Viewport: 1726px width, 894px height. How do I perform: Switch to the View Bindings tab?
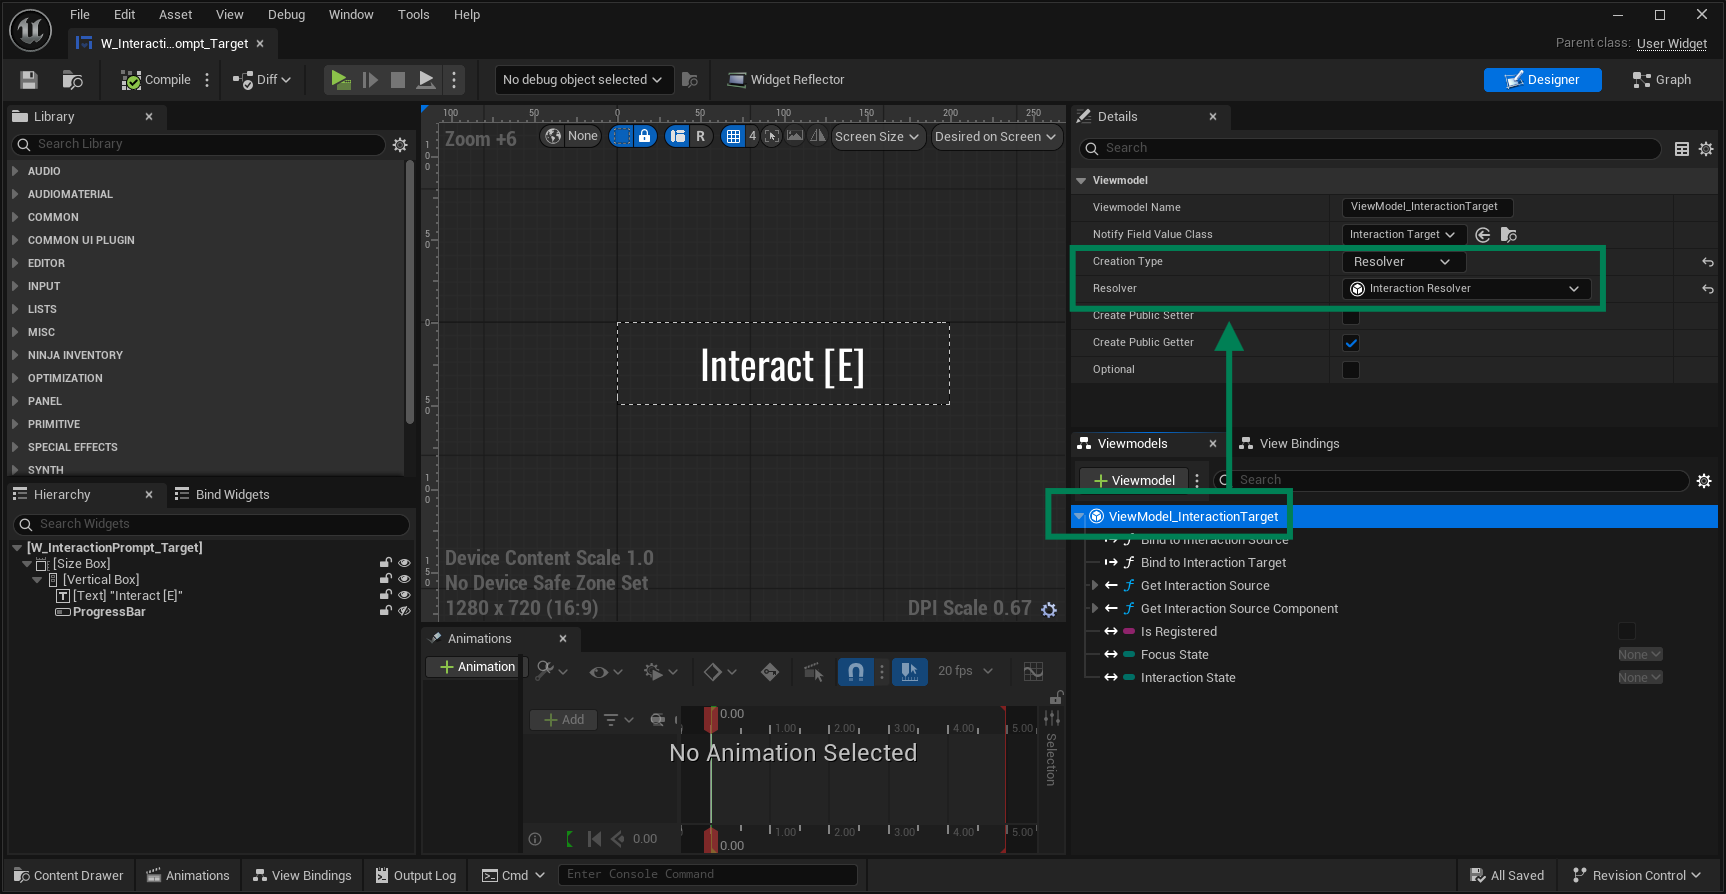click(1298, 444)
